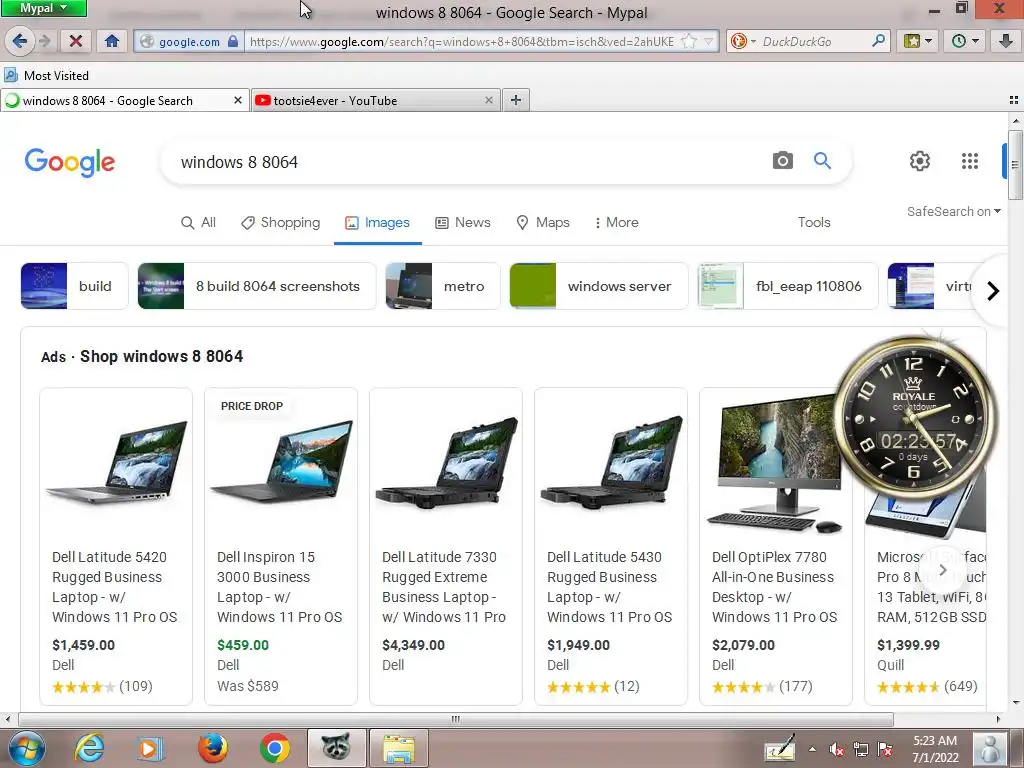Image resolution: width=1024 pixels, height=768 pixels.
Task: Select the windows server suggestion chip
Action: tap(599, 286)
